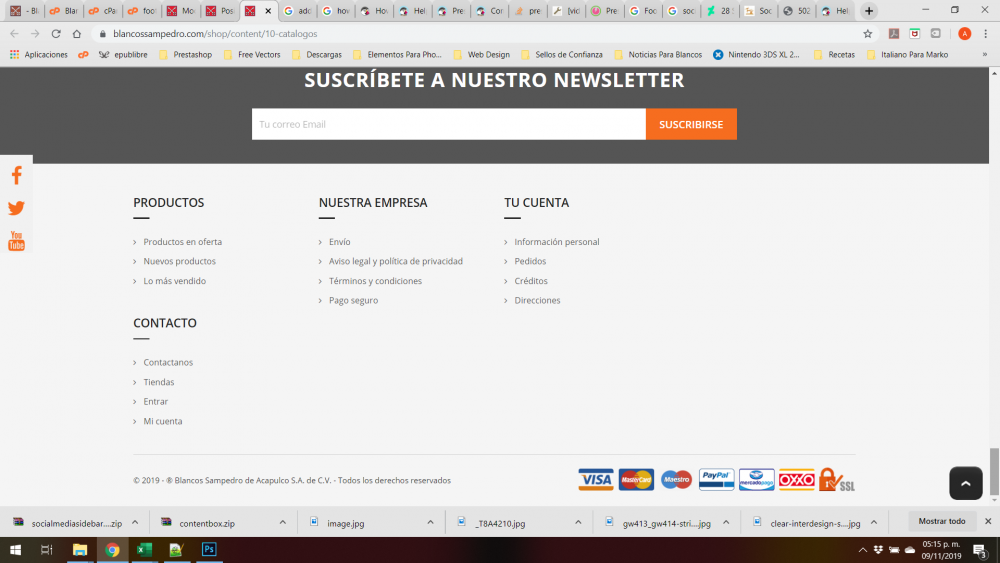Open the 'Mi cuenta' link
Viewport: 1000px width, 563px height.
pyautogui.click(x=163, y=421)
